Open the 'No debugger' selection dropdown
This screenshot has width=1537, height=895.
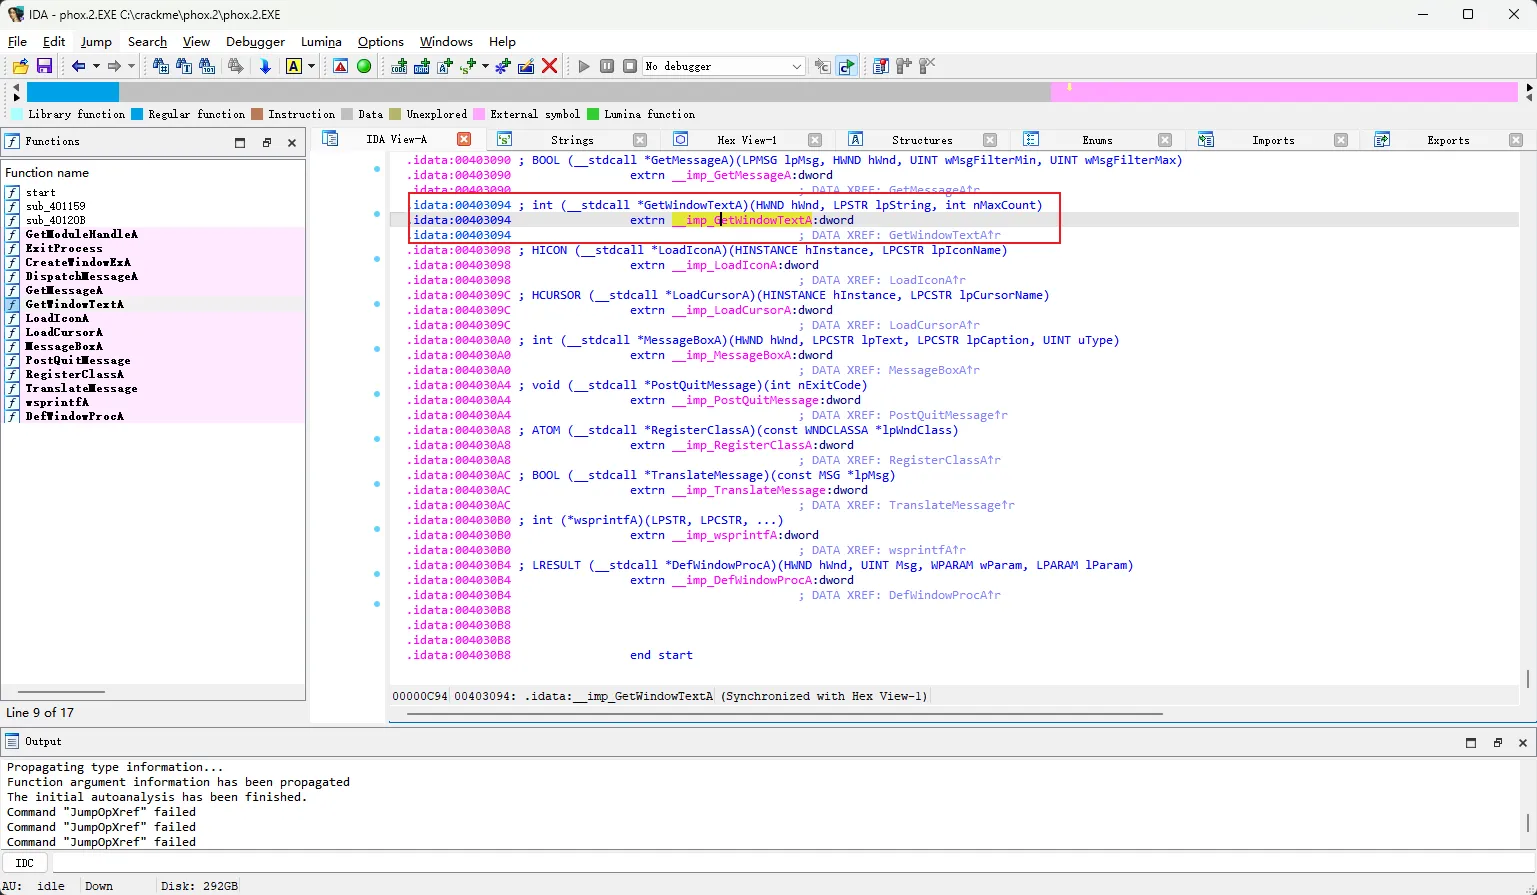723,66
